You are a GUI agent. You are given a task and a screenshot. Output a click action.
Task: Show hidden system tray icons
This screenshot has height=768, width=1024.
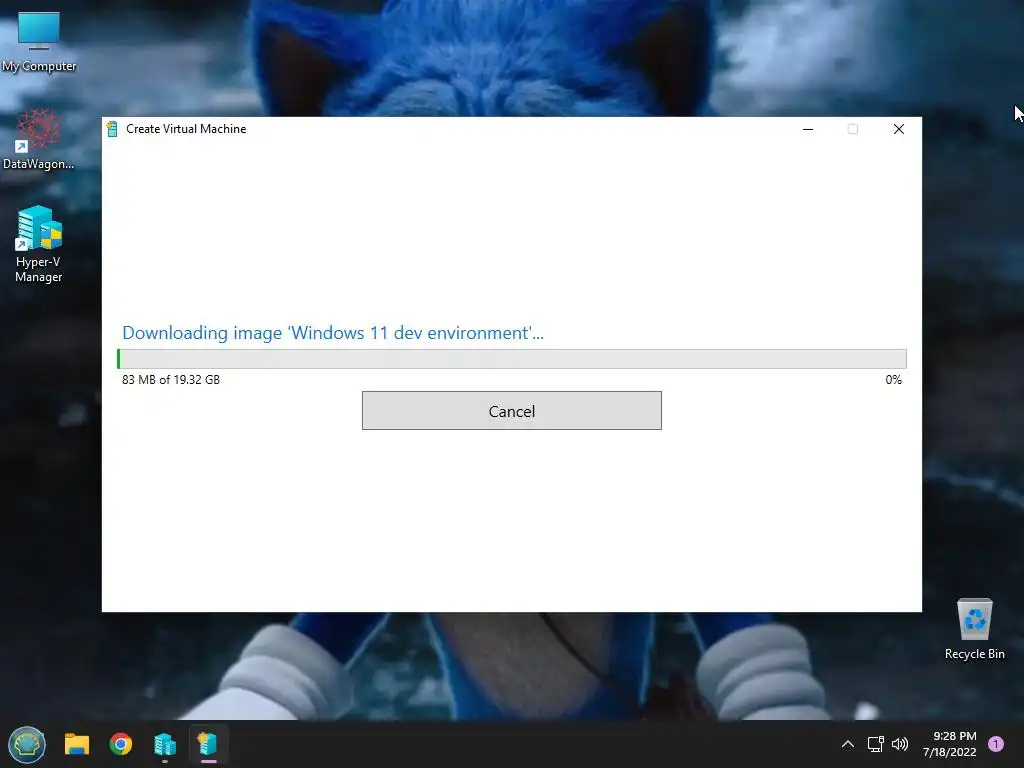coord(848,744)
